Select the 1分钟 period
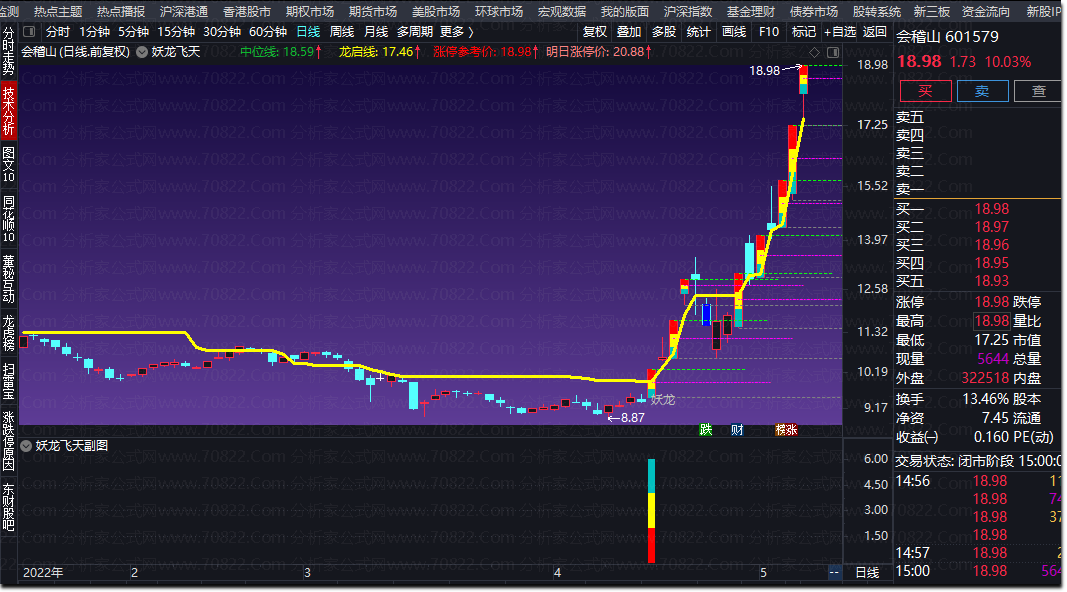The image size is (1067, 592). (95, 32)
